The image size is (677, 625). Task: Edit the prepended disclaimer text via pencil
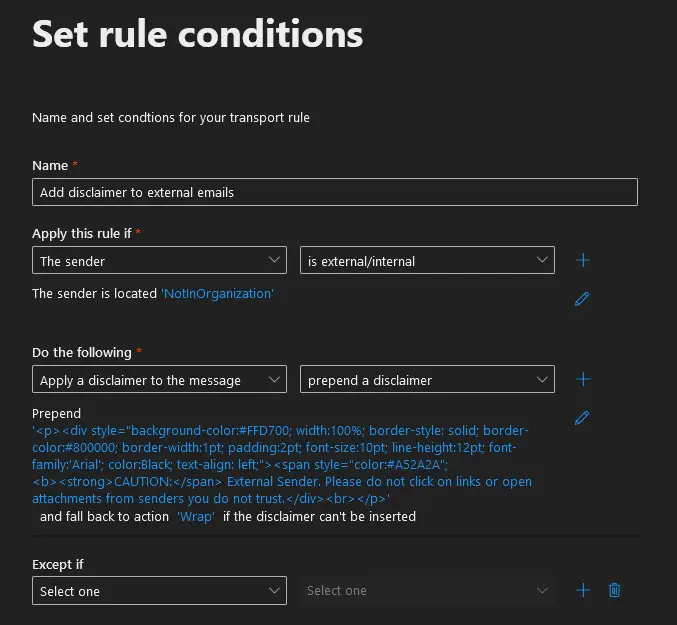coord(582,417)
